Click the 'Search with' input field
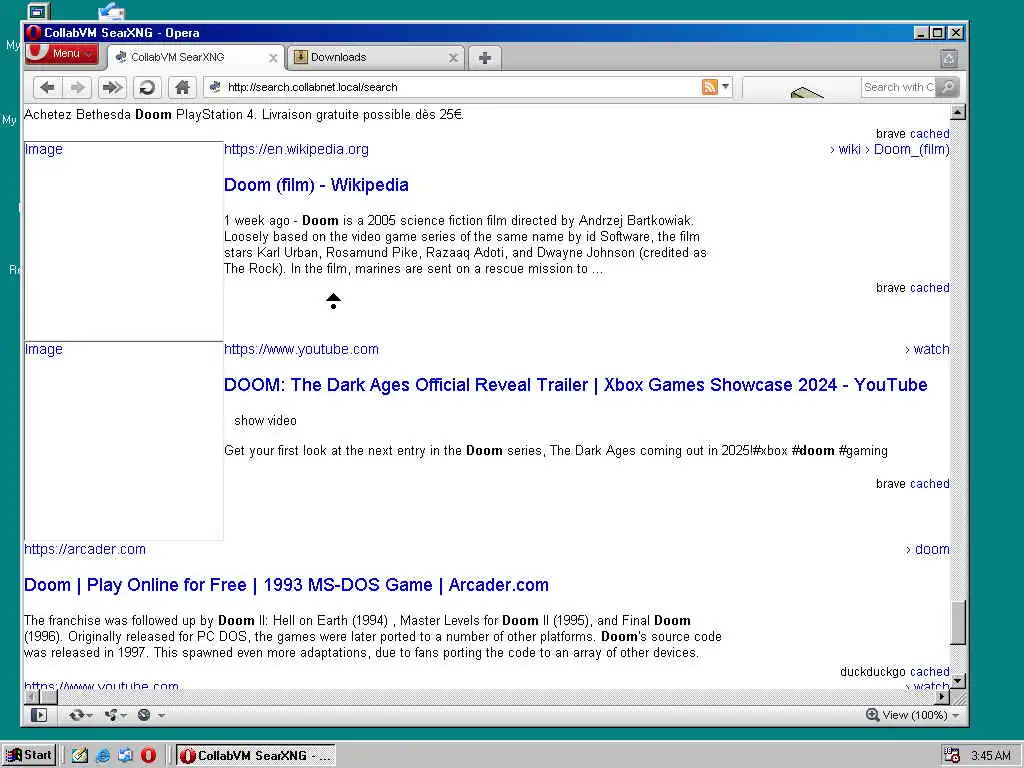The height and width of the screenshot is (768, 1024). click(x=899, y=87)
